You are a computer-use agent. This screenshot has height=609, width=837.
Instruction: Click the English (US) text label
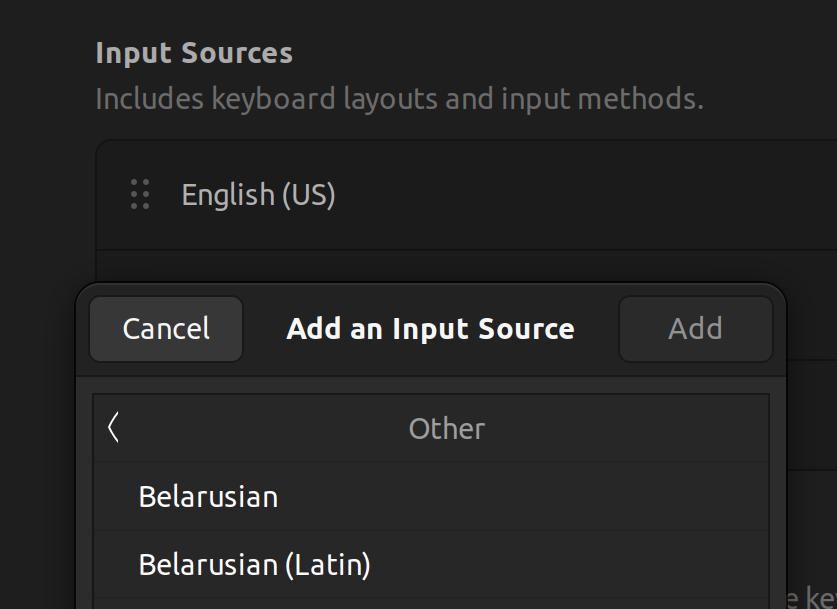click(x=258, y=195)
